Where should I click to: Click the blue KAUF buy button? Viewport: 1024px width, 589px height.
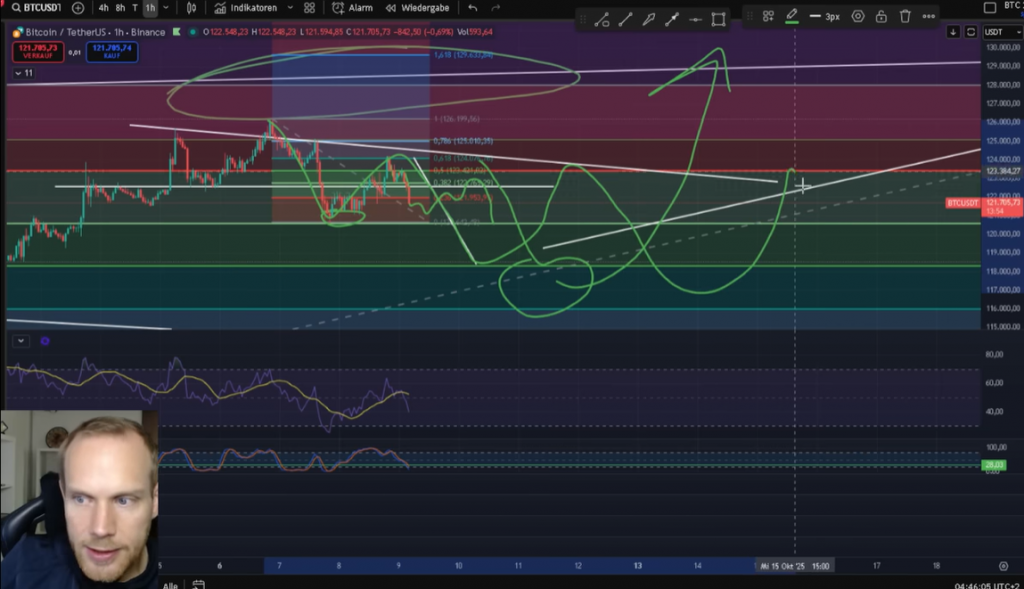pos(112,51)
